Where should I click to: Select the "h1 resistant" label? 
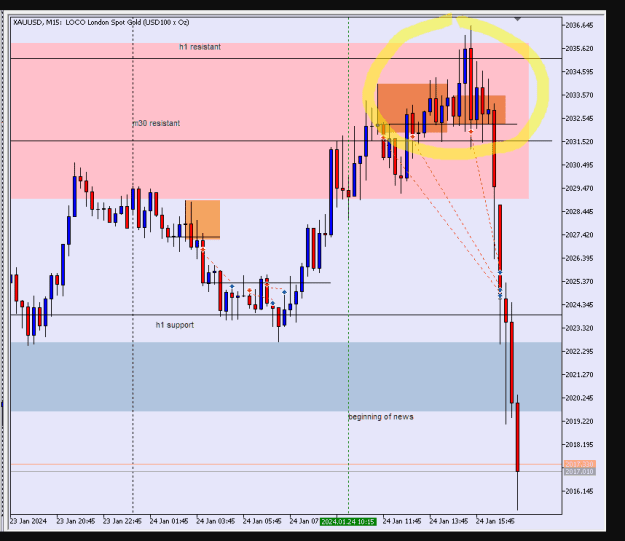[x=200, y=47]
